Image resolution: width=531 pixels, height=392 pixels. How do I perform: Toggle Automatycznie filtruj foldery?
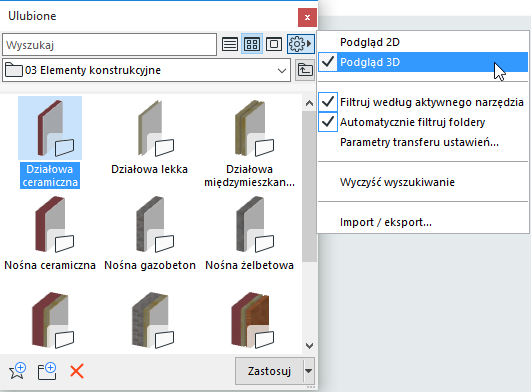pyautogui.click(x=423, y=122)
